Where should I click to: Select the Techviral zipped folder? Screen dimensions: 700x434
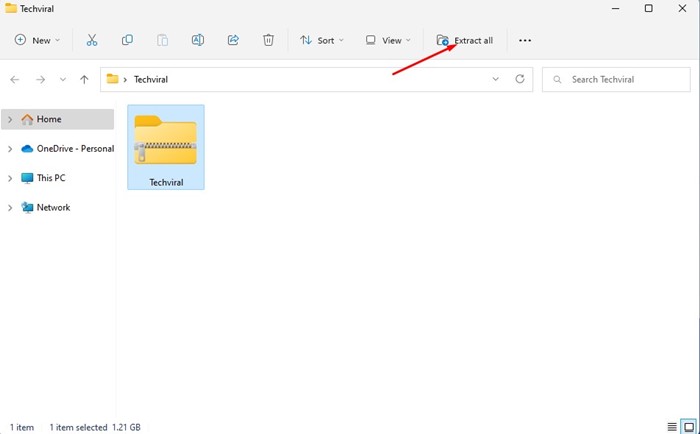(166, 147)
